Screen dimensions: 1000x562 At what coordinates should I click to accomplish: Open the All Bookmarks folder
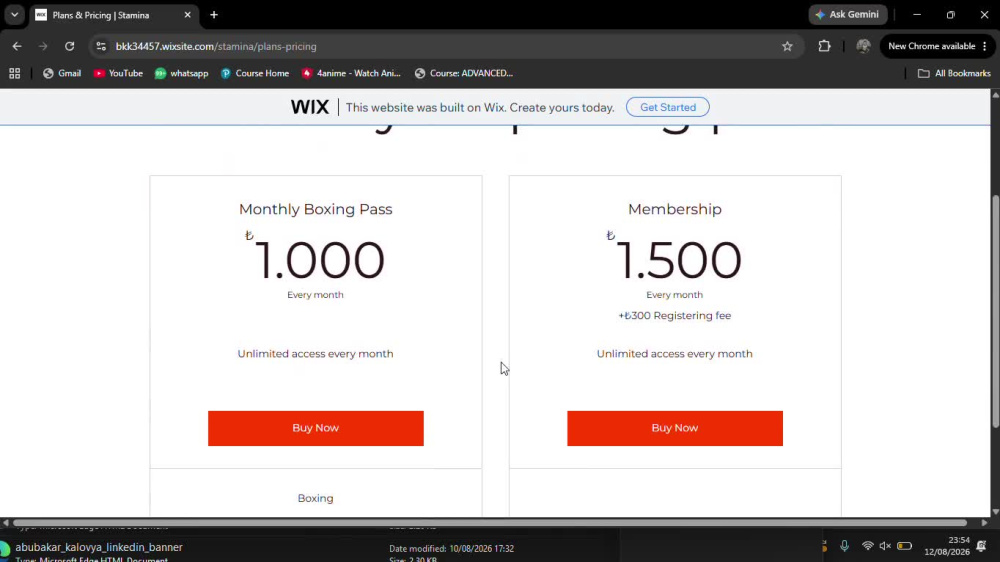pos(954,73)
